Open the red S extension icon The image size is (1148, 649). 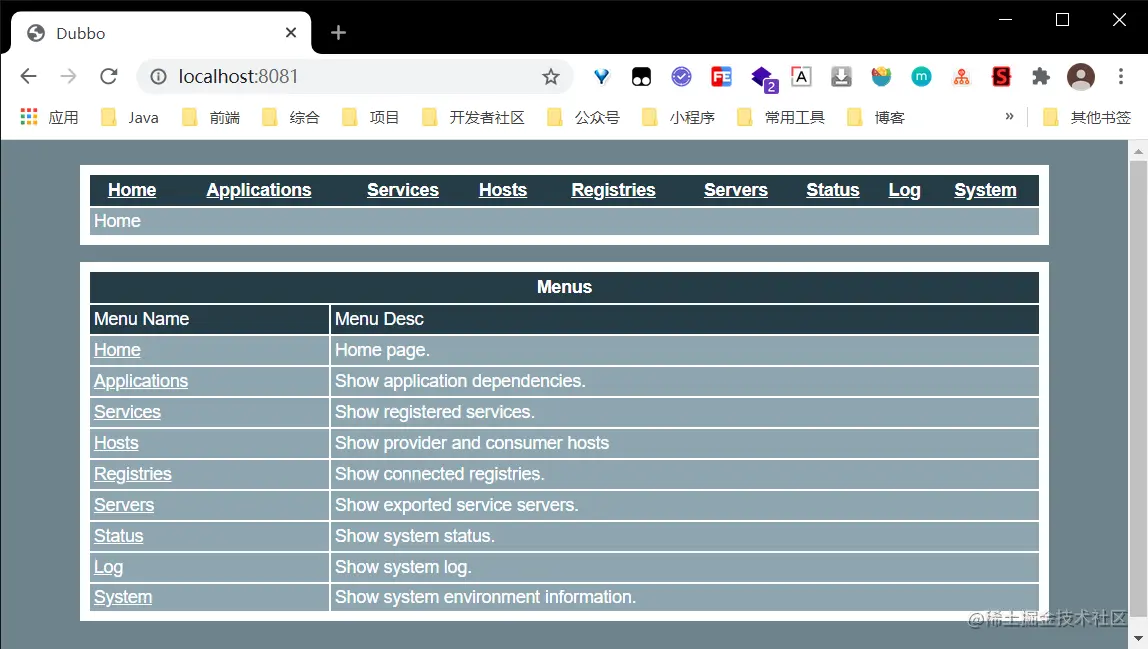point(1001,76)
